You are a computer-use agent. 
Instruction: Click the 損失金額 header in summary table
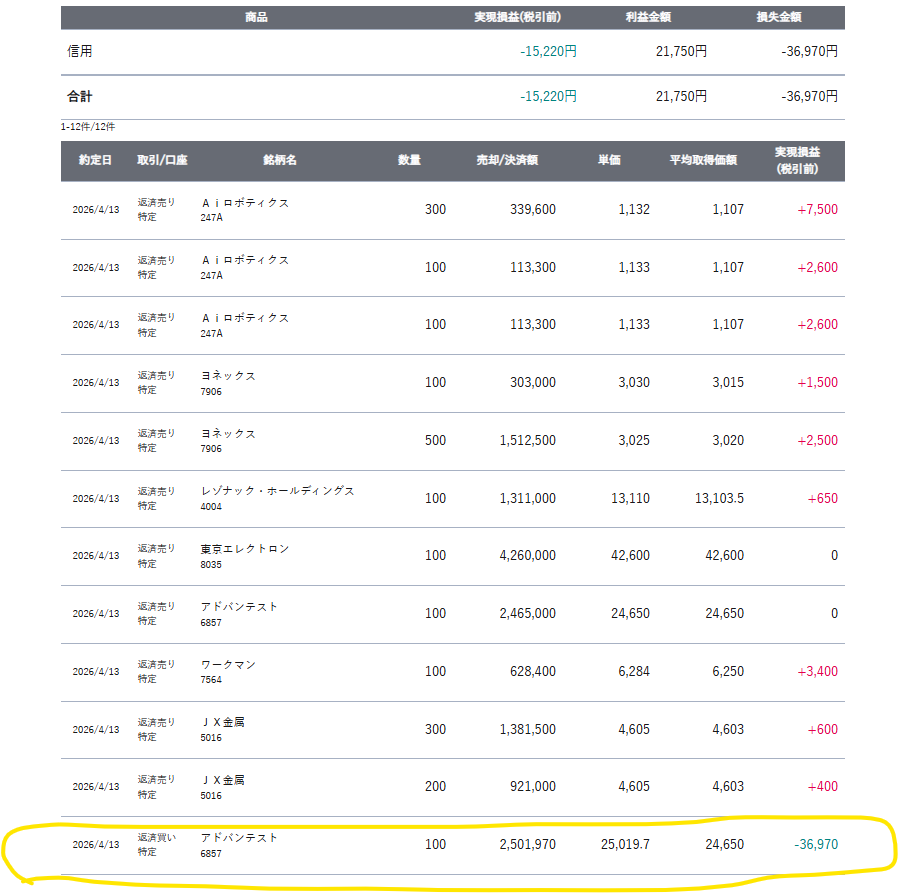(779, 17)
